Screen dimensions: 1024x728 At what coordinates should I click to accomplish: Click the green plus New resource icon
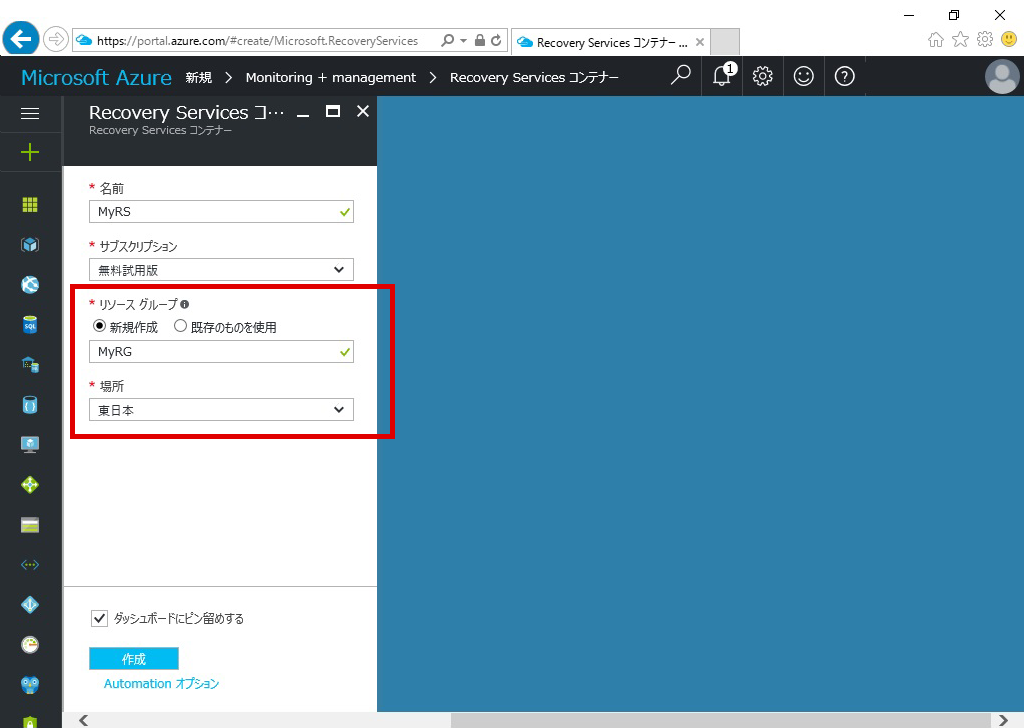[30, 153]
